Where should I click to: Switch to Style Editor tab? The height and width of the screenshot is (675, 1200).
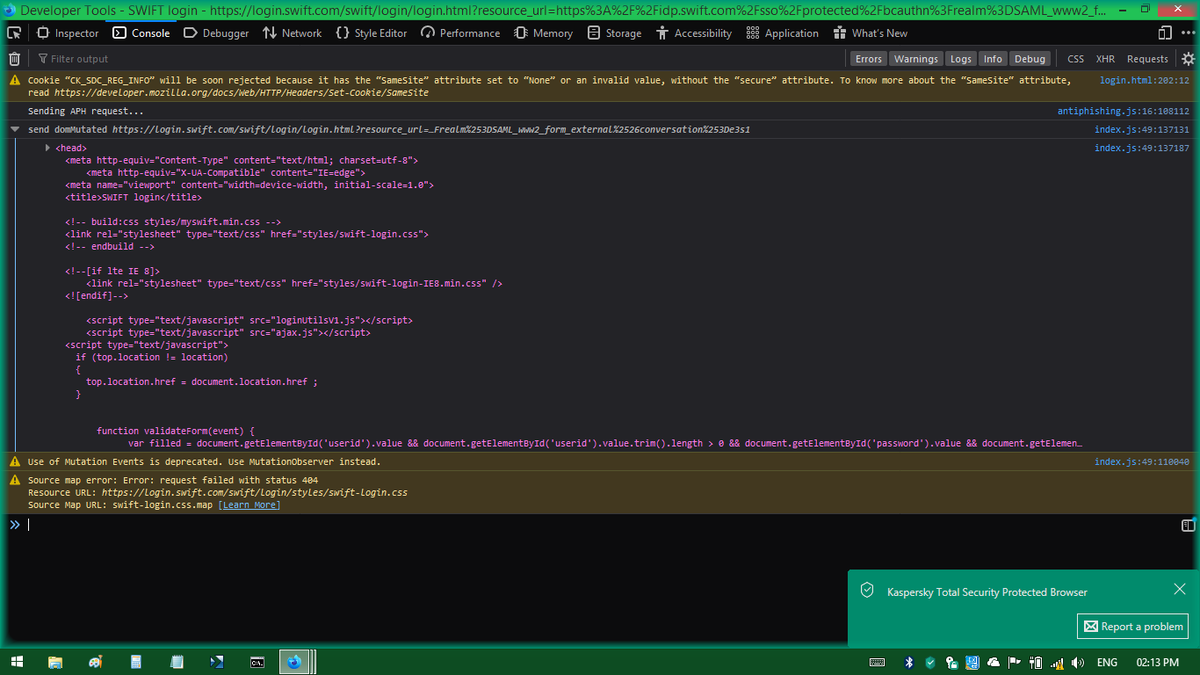372,33
